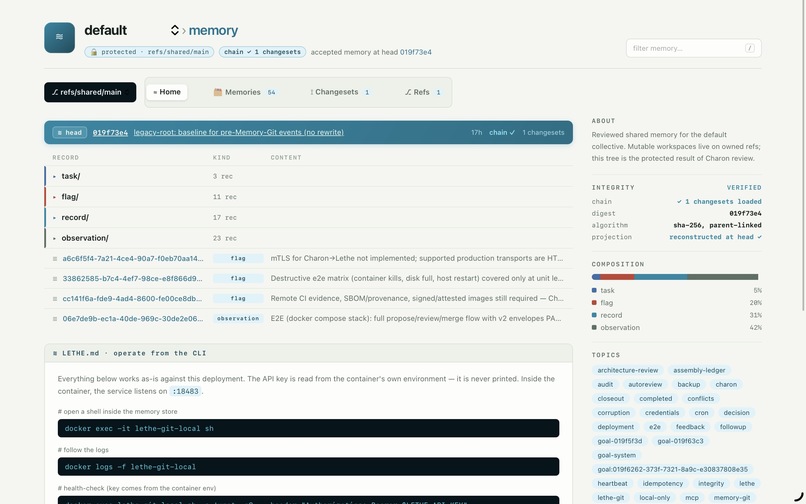Image resolution: width=806 pixels, height=504 pixels.
Task: Click the docker logs -f lethe-git-local code block
Action: pyautogui.click(x=308, y=466)
